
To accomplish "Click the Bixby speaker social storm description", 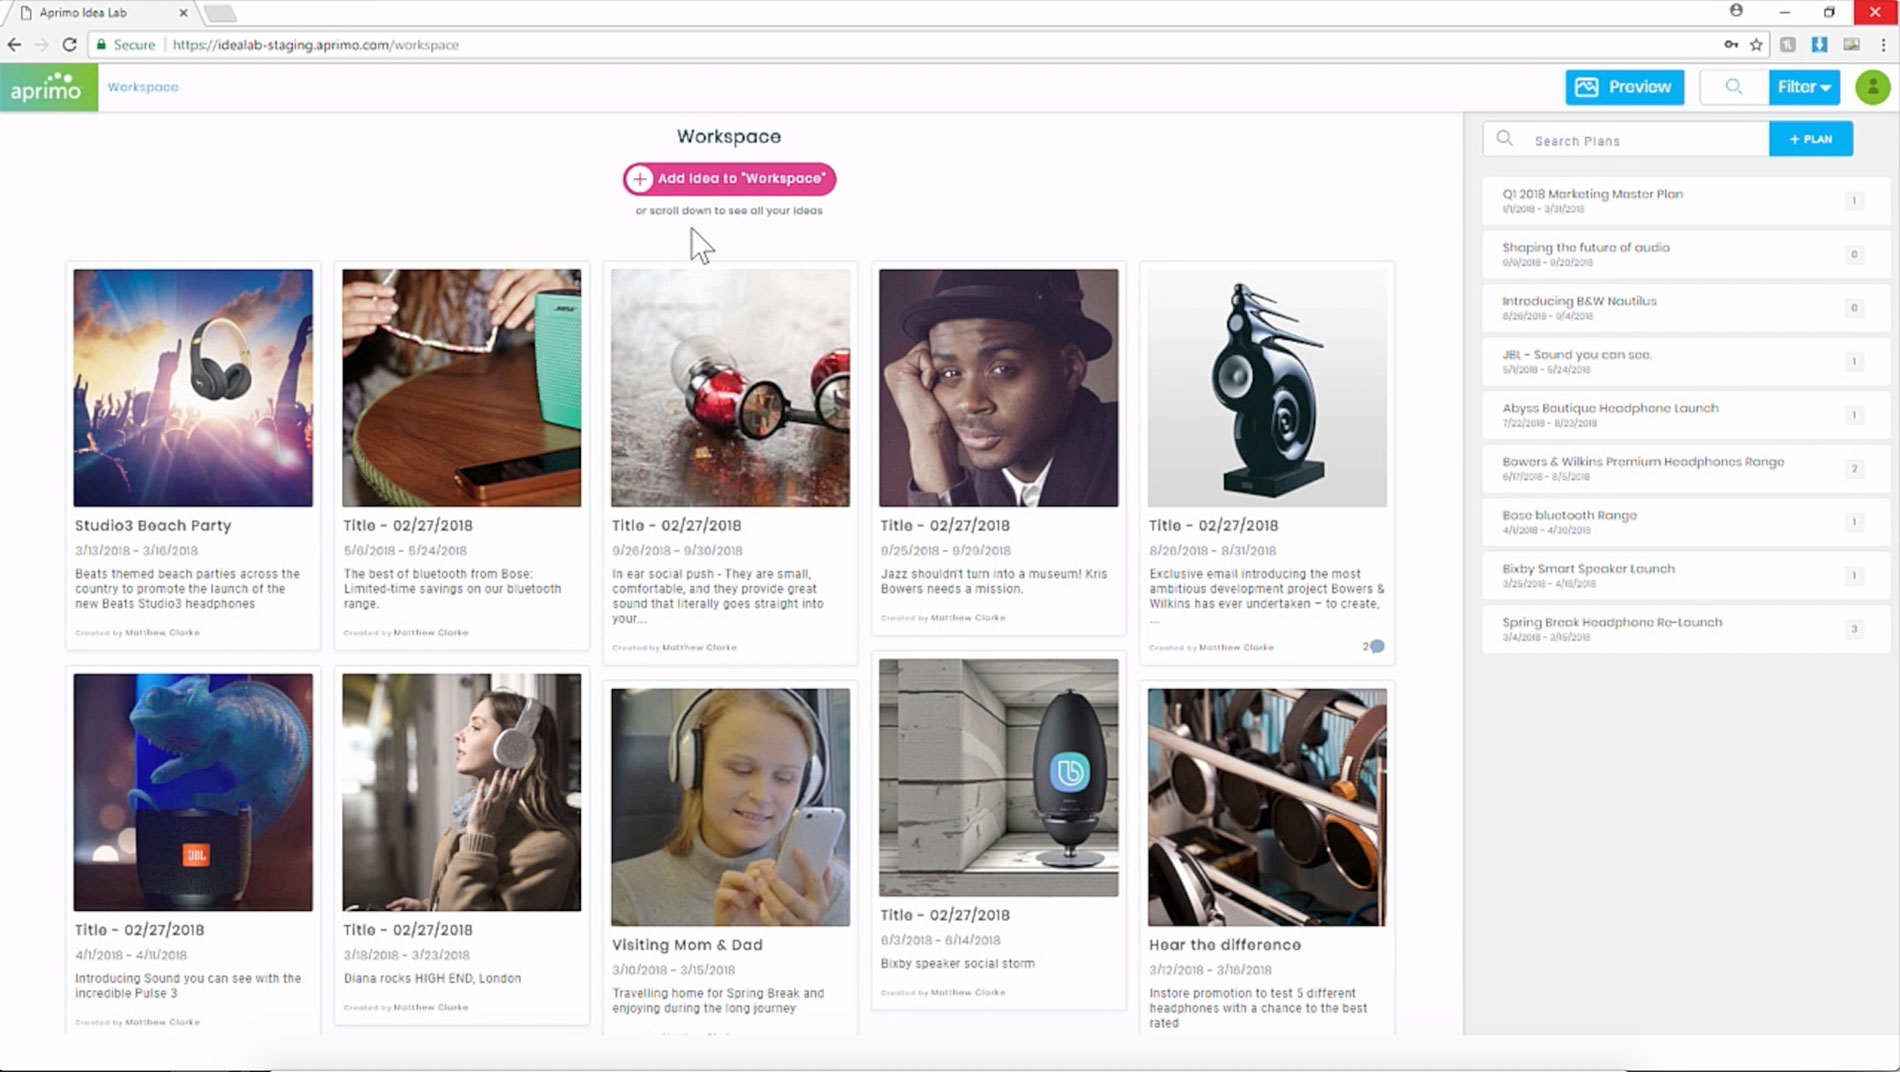I will tap(957, 964).
